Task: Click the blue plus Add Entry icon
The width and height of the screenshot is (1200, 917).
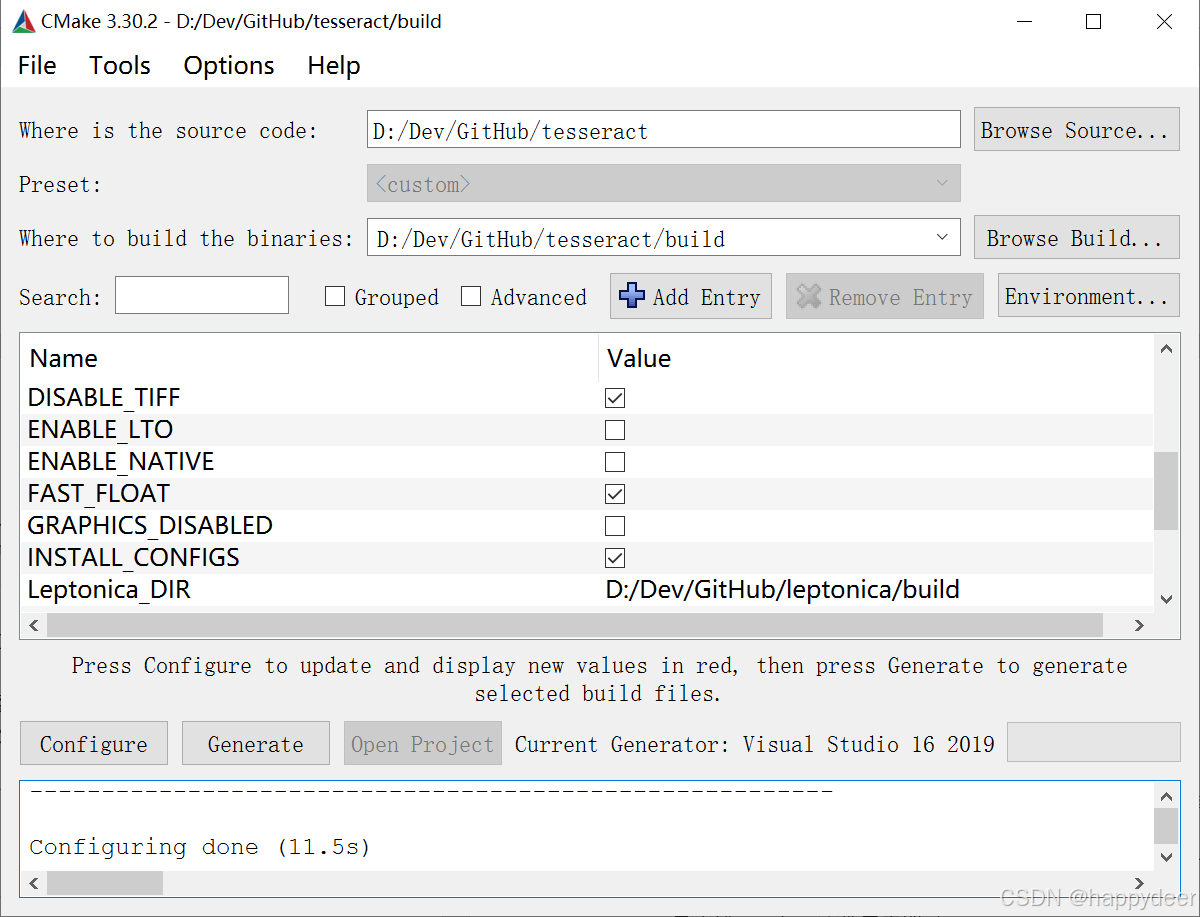Action: click(x=632, y=295)
